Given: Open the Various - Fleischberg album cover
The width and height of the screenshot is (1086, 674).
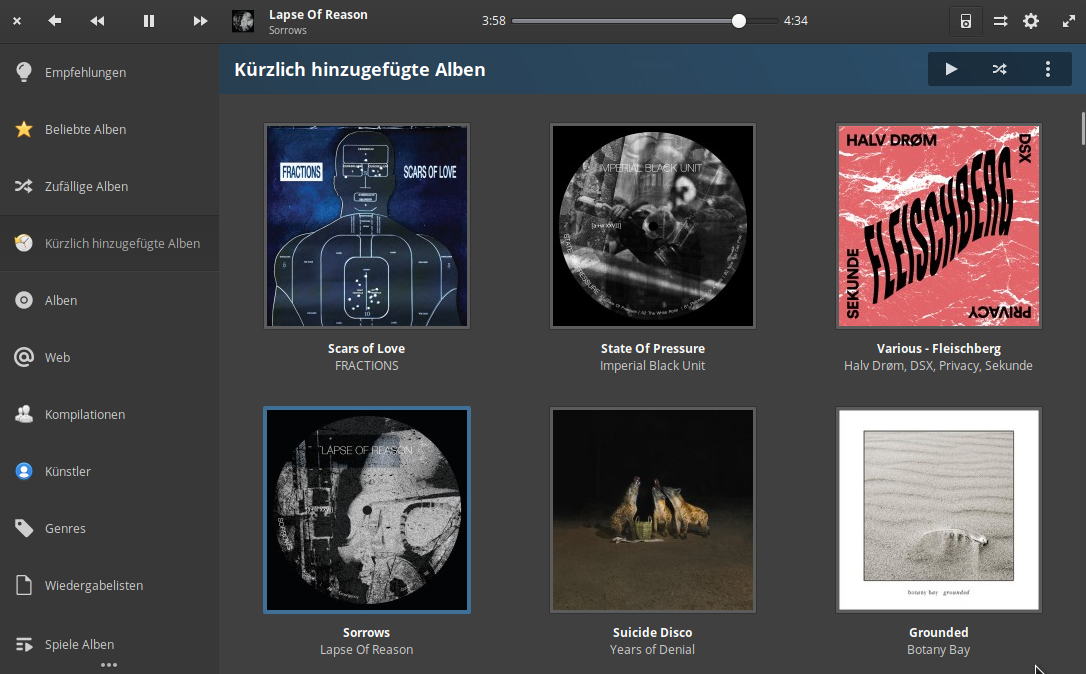Looking at the screenshot, I should [938, 226].
